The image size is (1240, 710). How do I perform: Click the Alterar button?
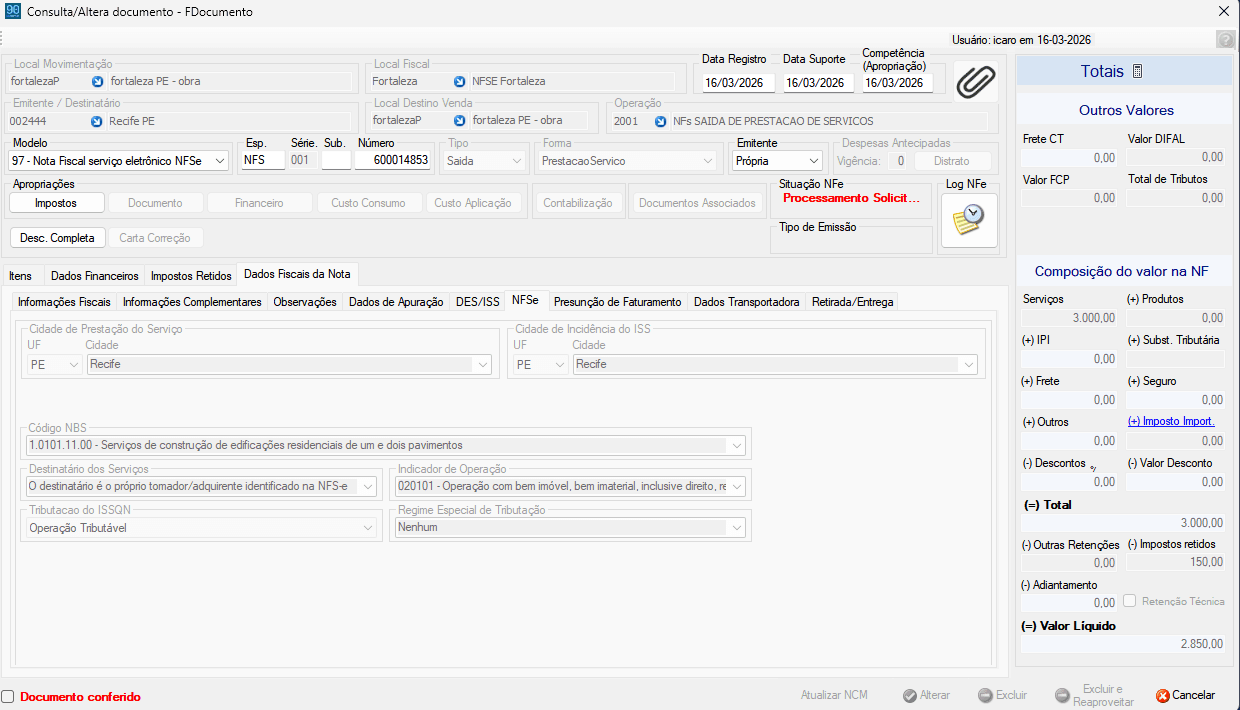pyautogui.click(x=926, y=695)
